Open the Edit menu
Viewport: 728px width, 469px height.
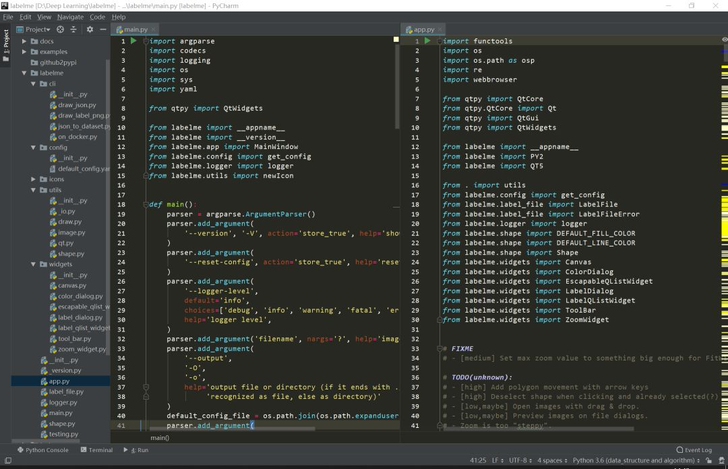pos(26,17)
